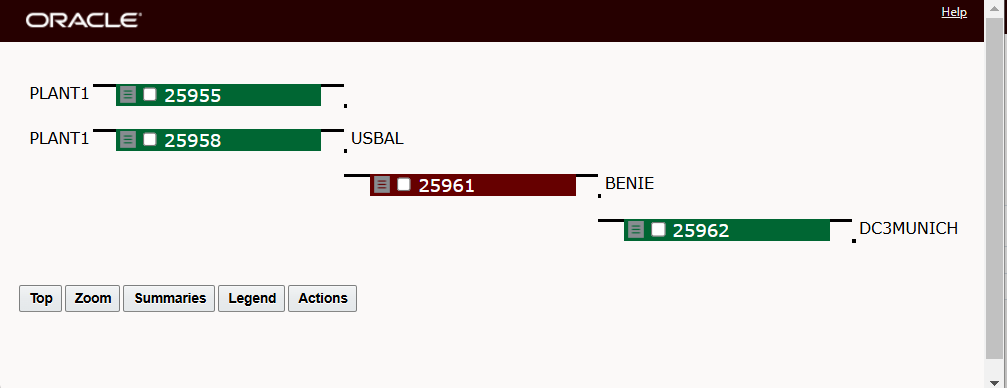Show the Legend
1007x388 pixels.
point(252,299)
